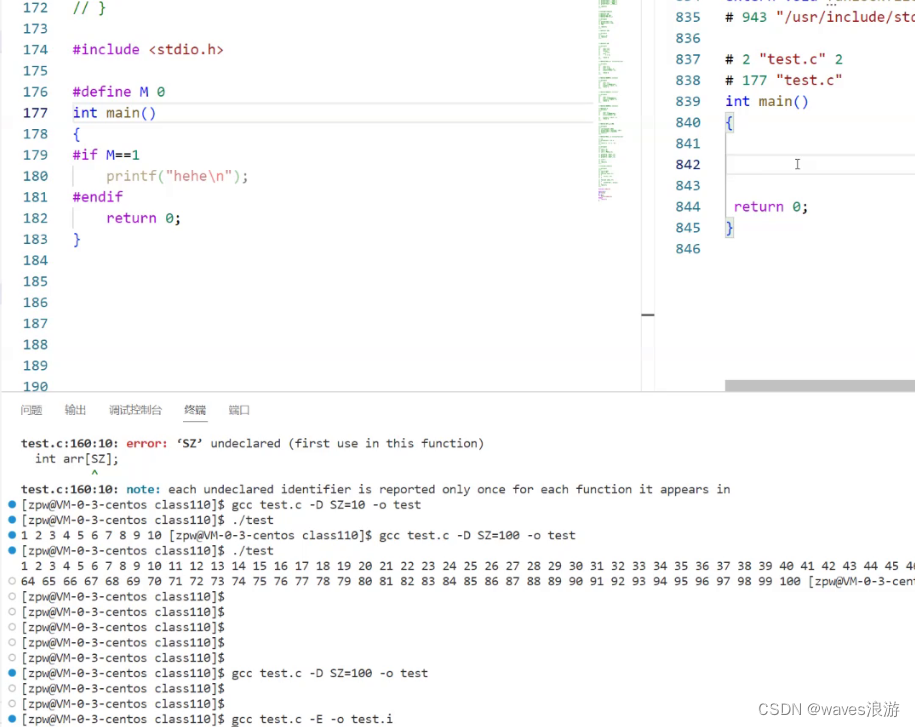Click the '# 943 "/usr/include/' line 835
The width and height of the screenshot is (915, 727).
[820, 17]
